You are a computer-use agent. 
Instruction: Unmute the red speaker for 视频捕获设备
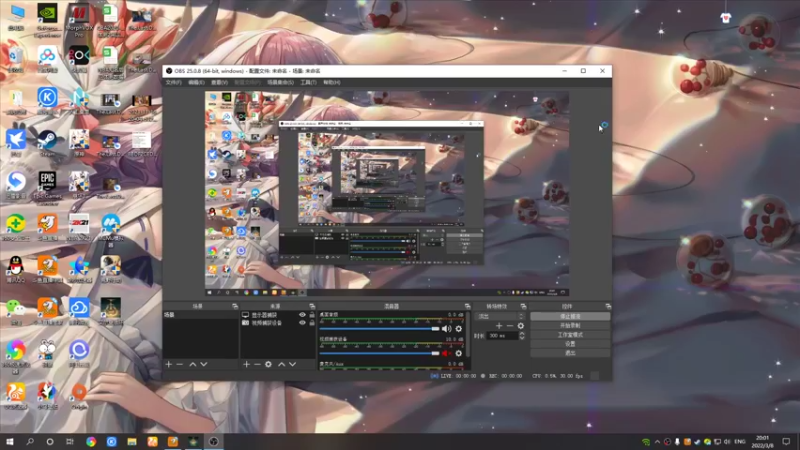446,353
